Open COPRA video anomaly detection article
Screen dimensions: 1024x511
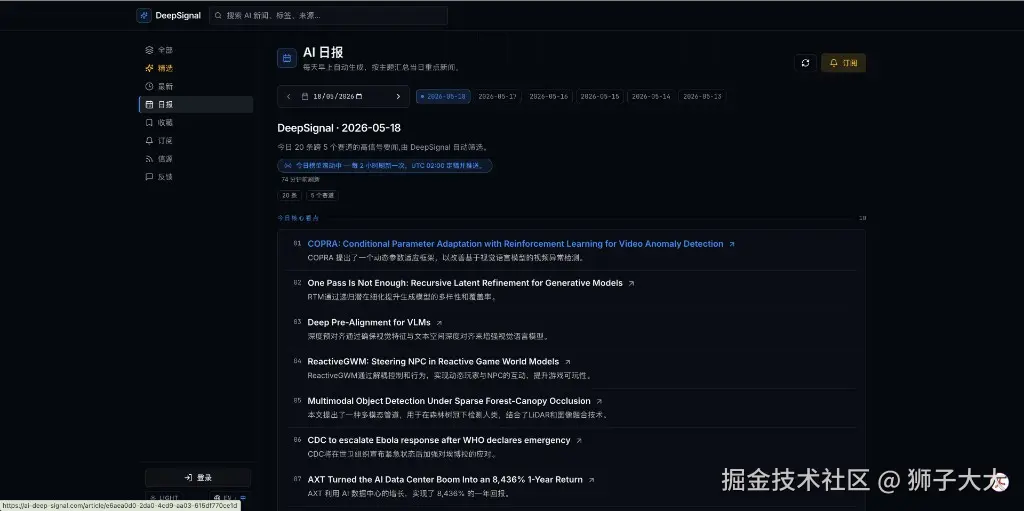point(515,244)
